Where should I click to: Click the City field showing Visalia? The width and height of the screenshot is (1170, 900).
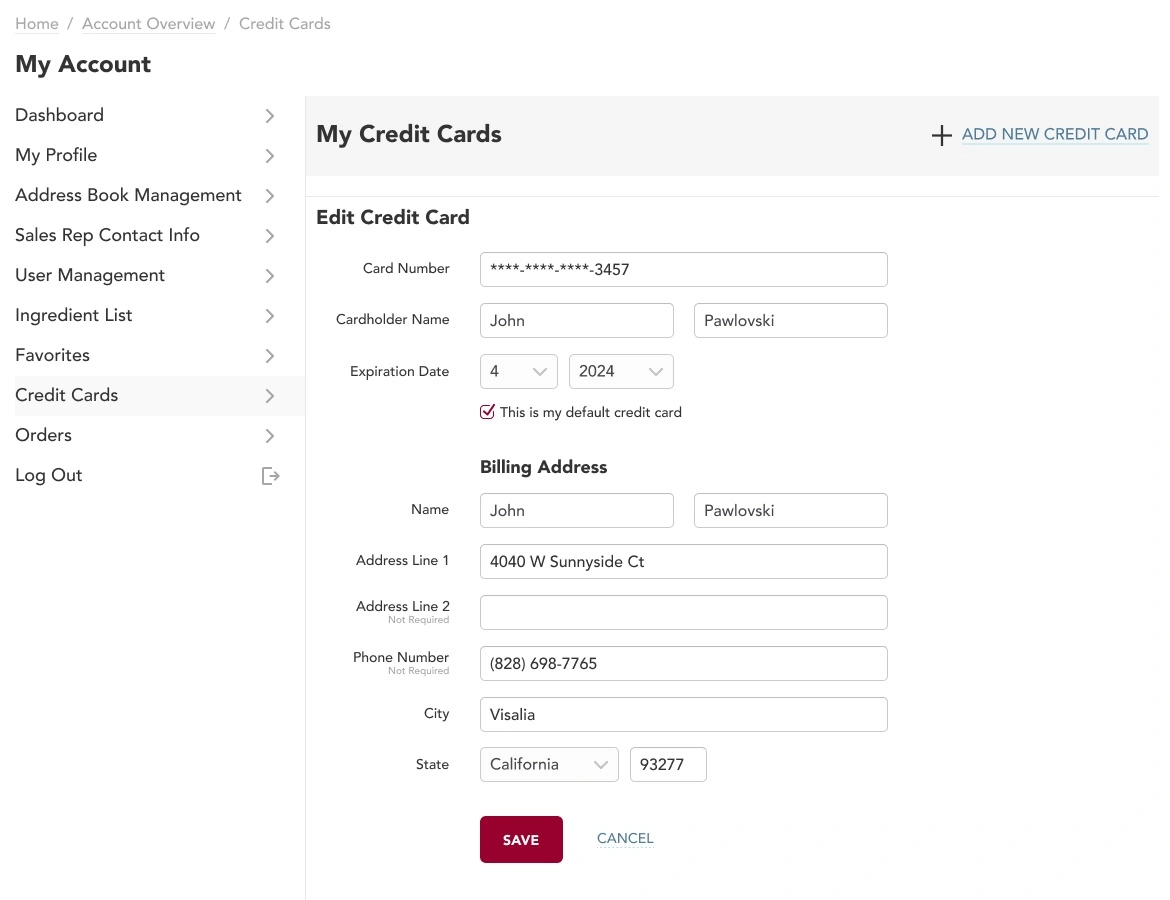pos(683,714)
